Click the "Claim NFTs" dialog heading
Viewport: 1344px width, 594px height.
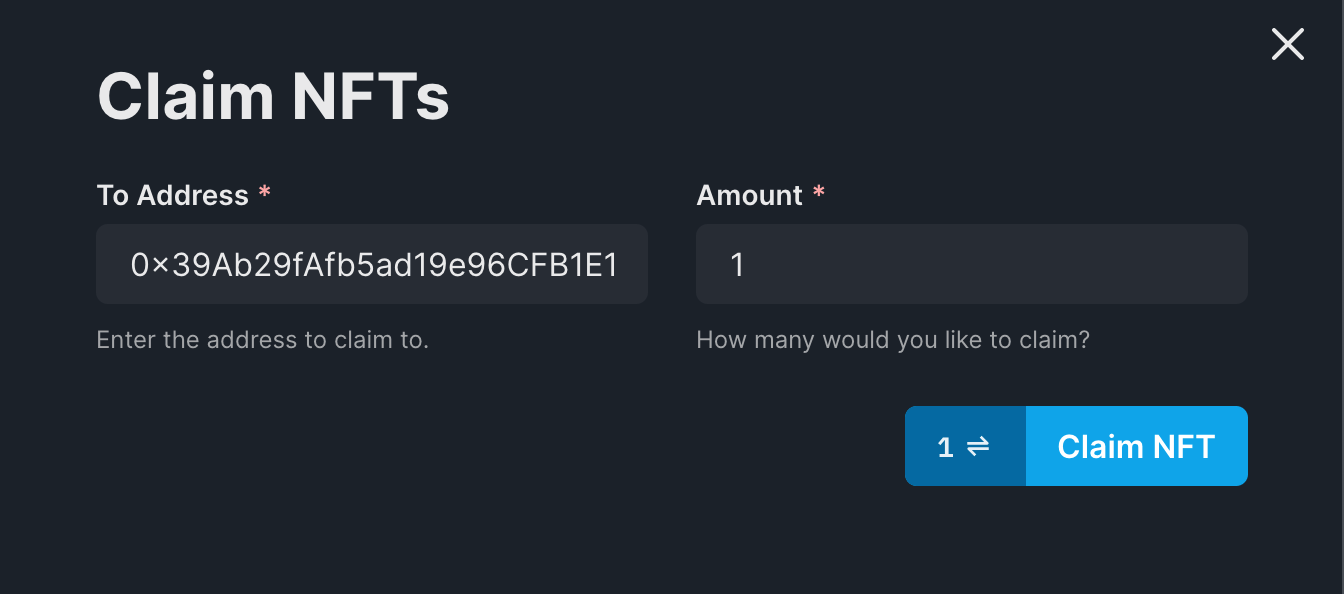click(273, 97)
